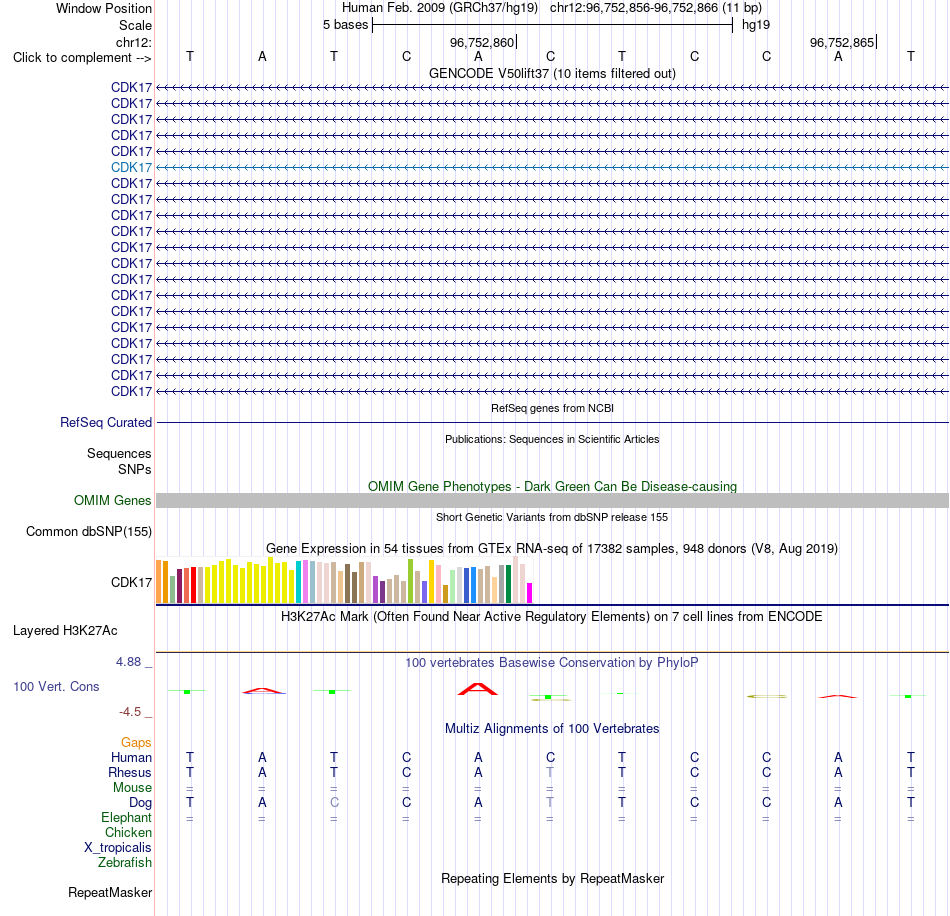Click the Human Feb. 2009 (GRCh37/hg19) header
Viewport: 950px width, 916px height.
[x=440, y=8]
